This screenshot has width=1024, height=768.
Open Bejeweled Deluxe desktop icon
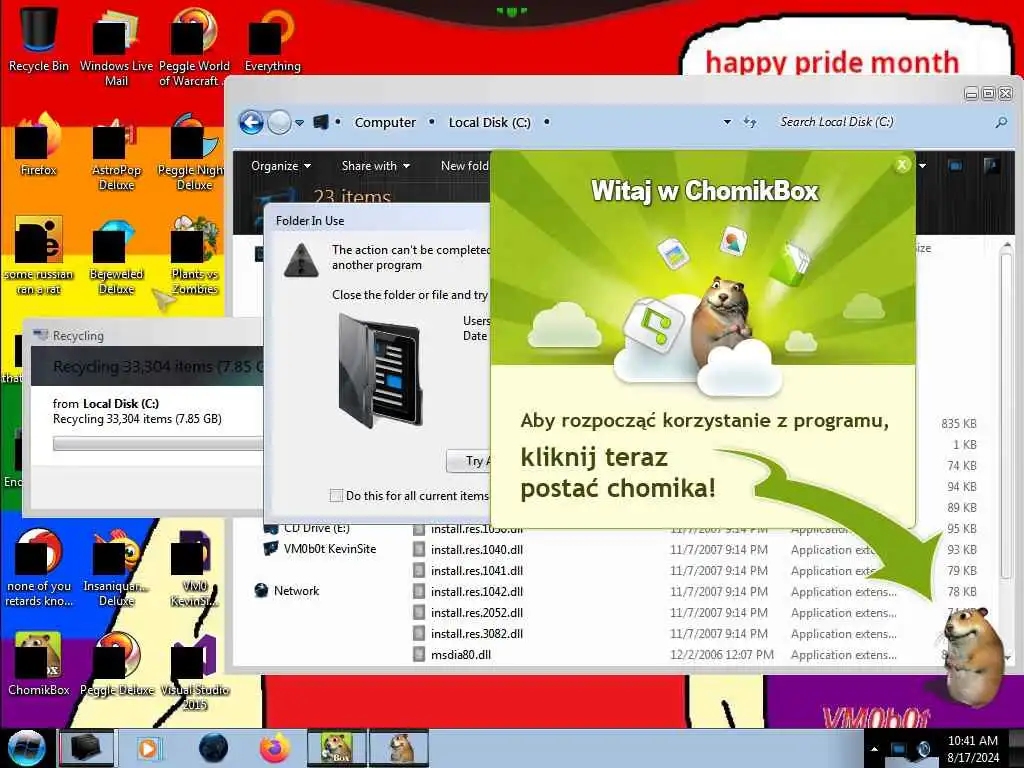(x=116, y=255)
